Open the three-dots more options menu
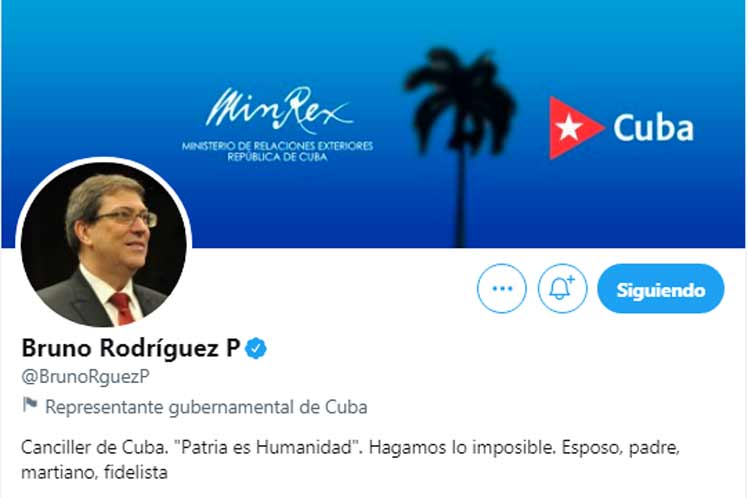The image size is (748, 498). click(x=502, y=289)
